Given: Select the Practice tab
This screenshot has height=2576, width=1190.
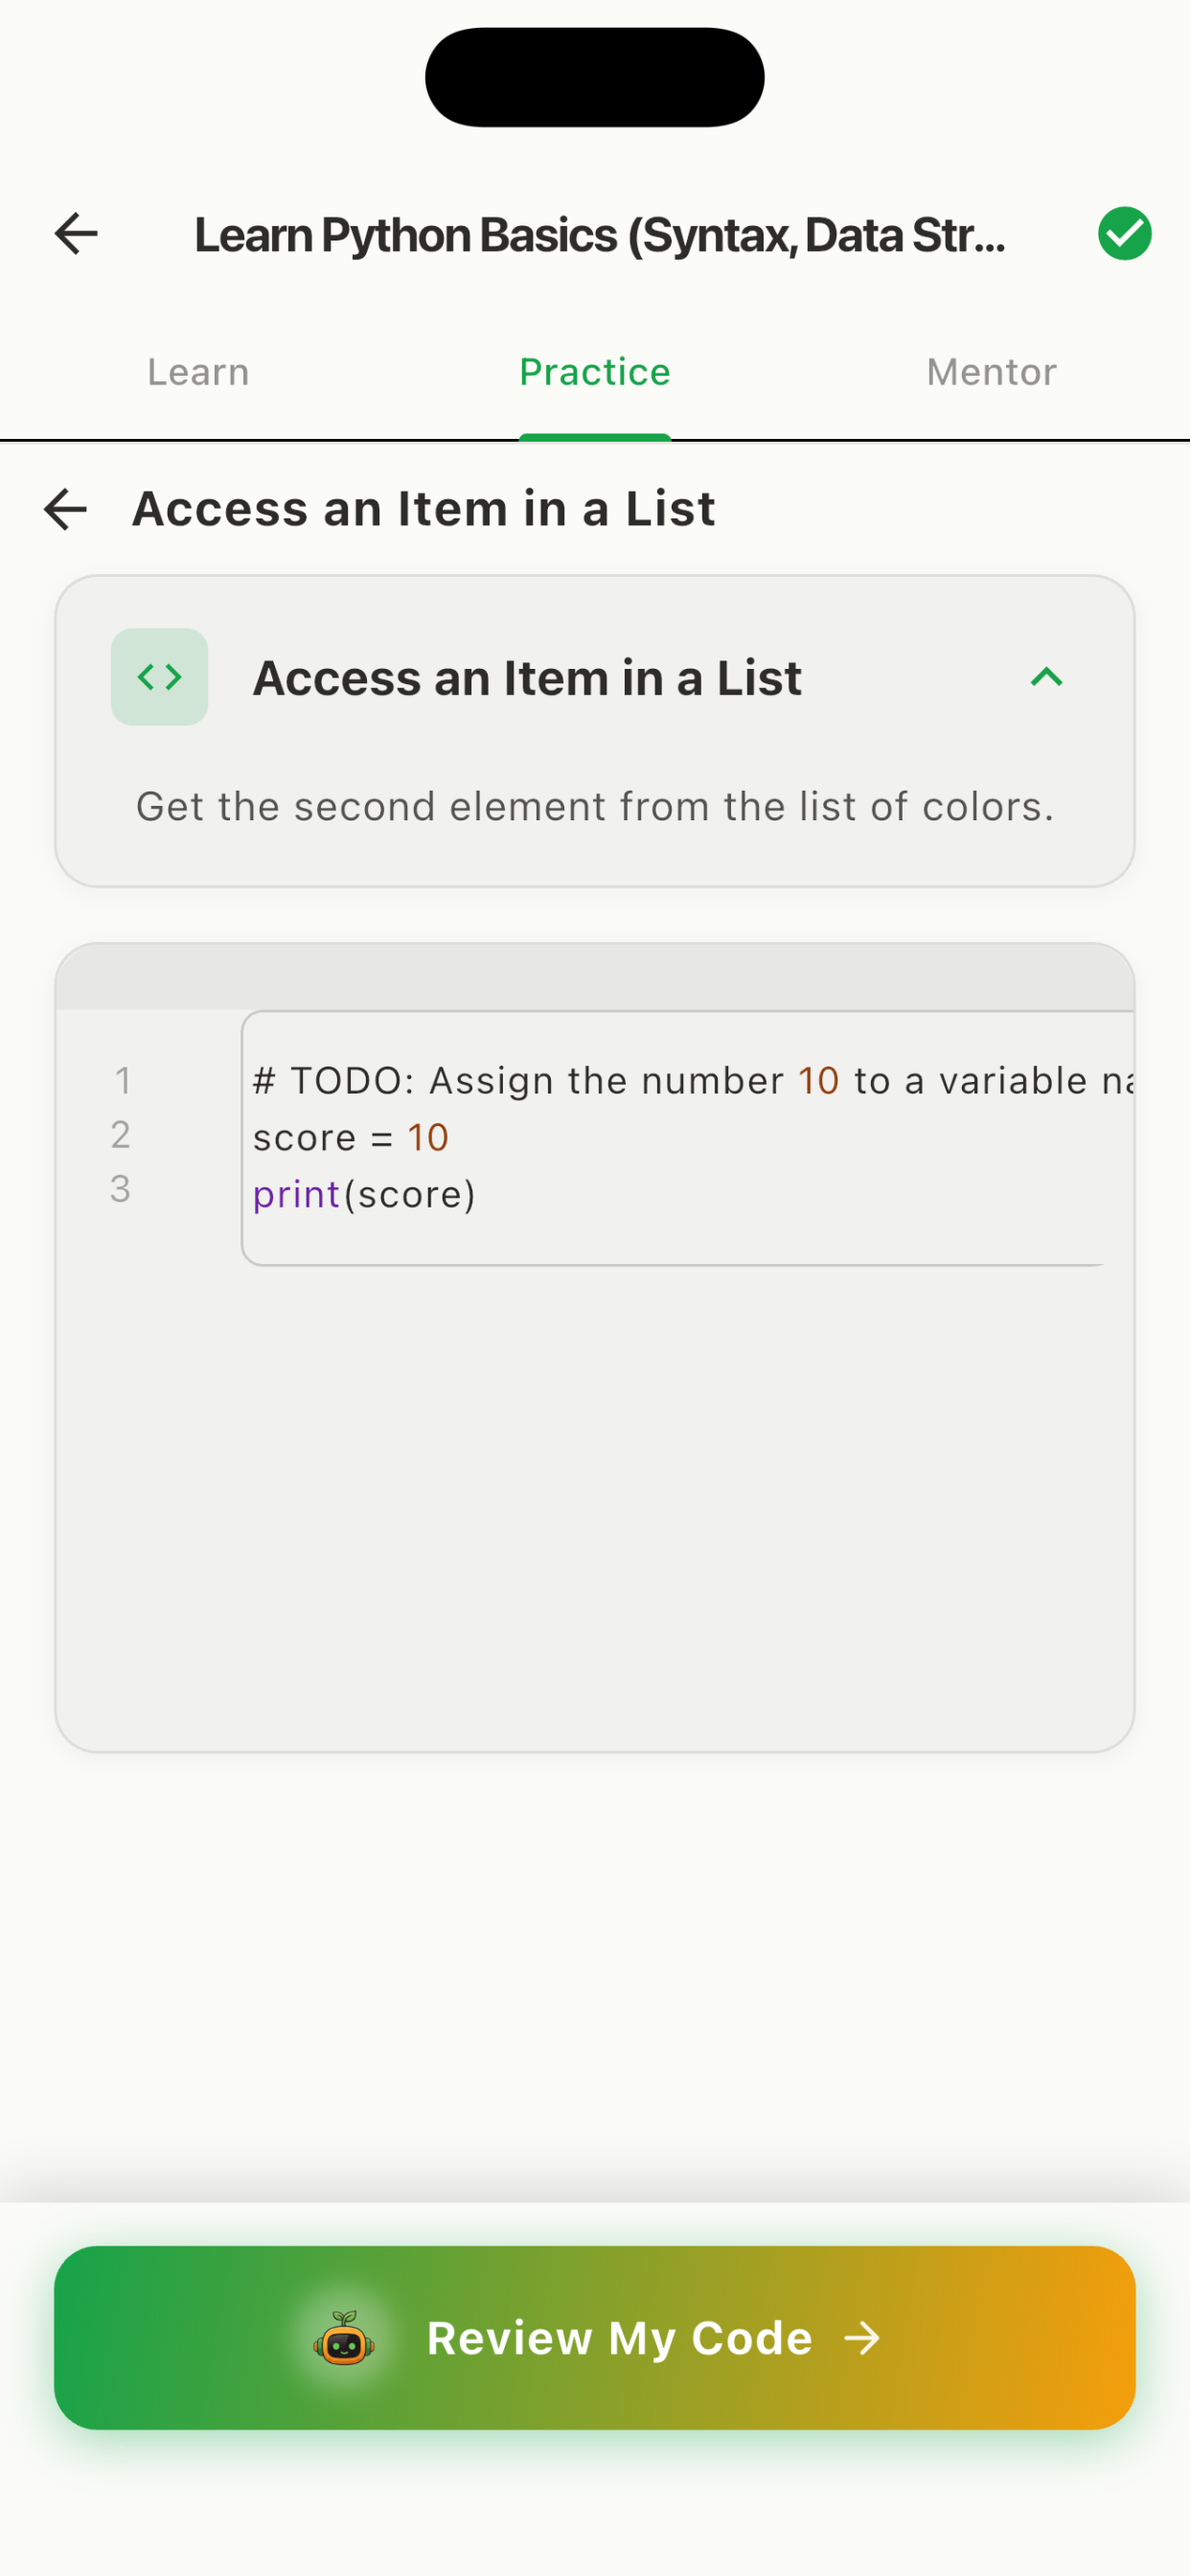Looking at the screenshot, I should 594,371.
